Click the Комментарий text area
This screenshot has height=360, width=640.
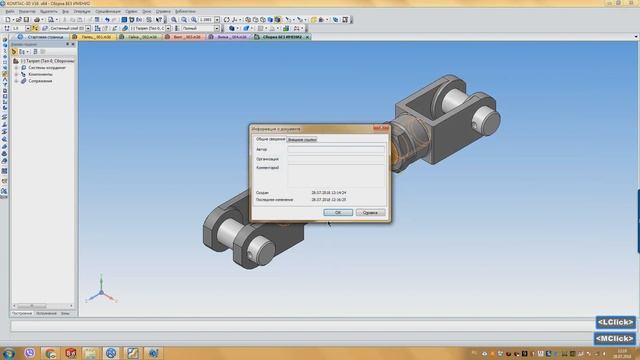coord(336,176)
